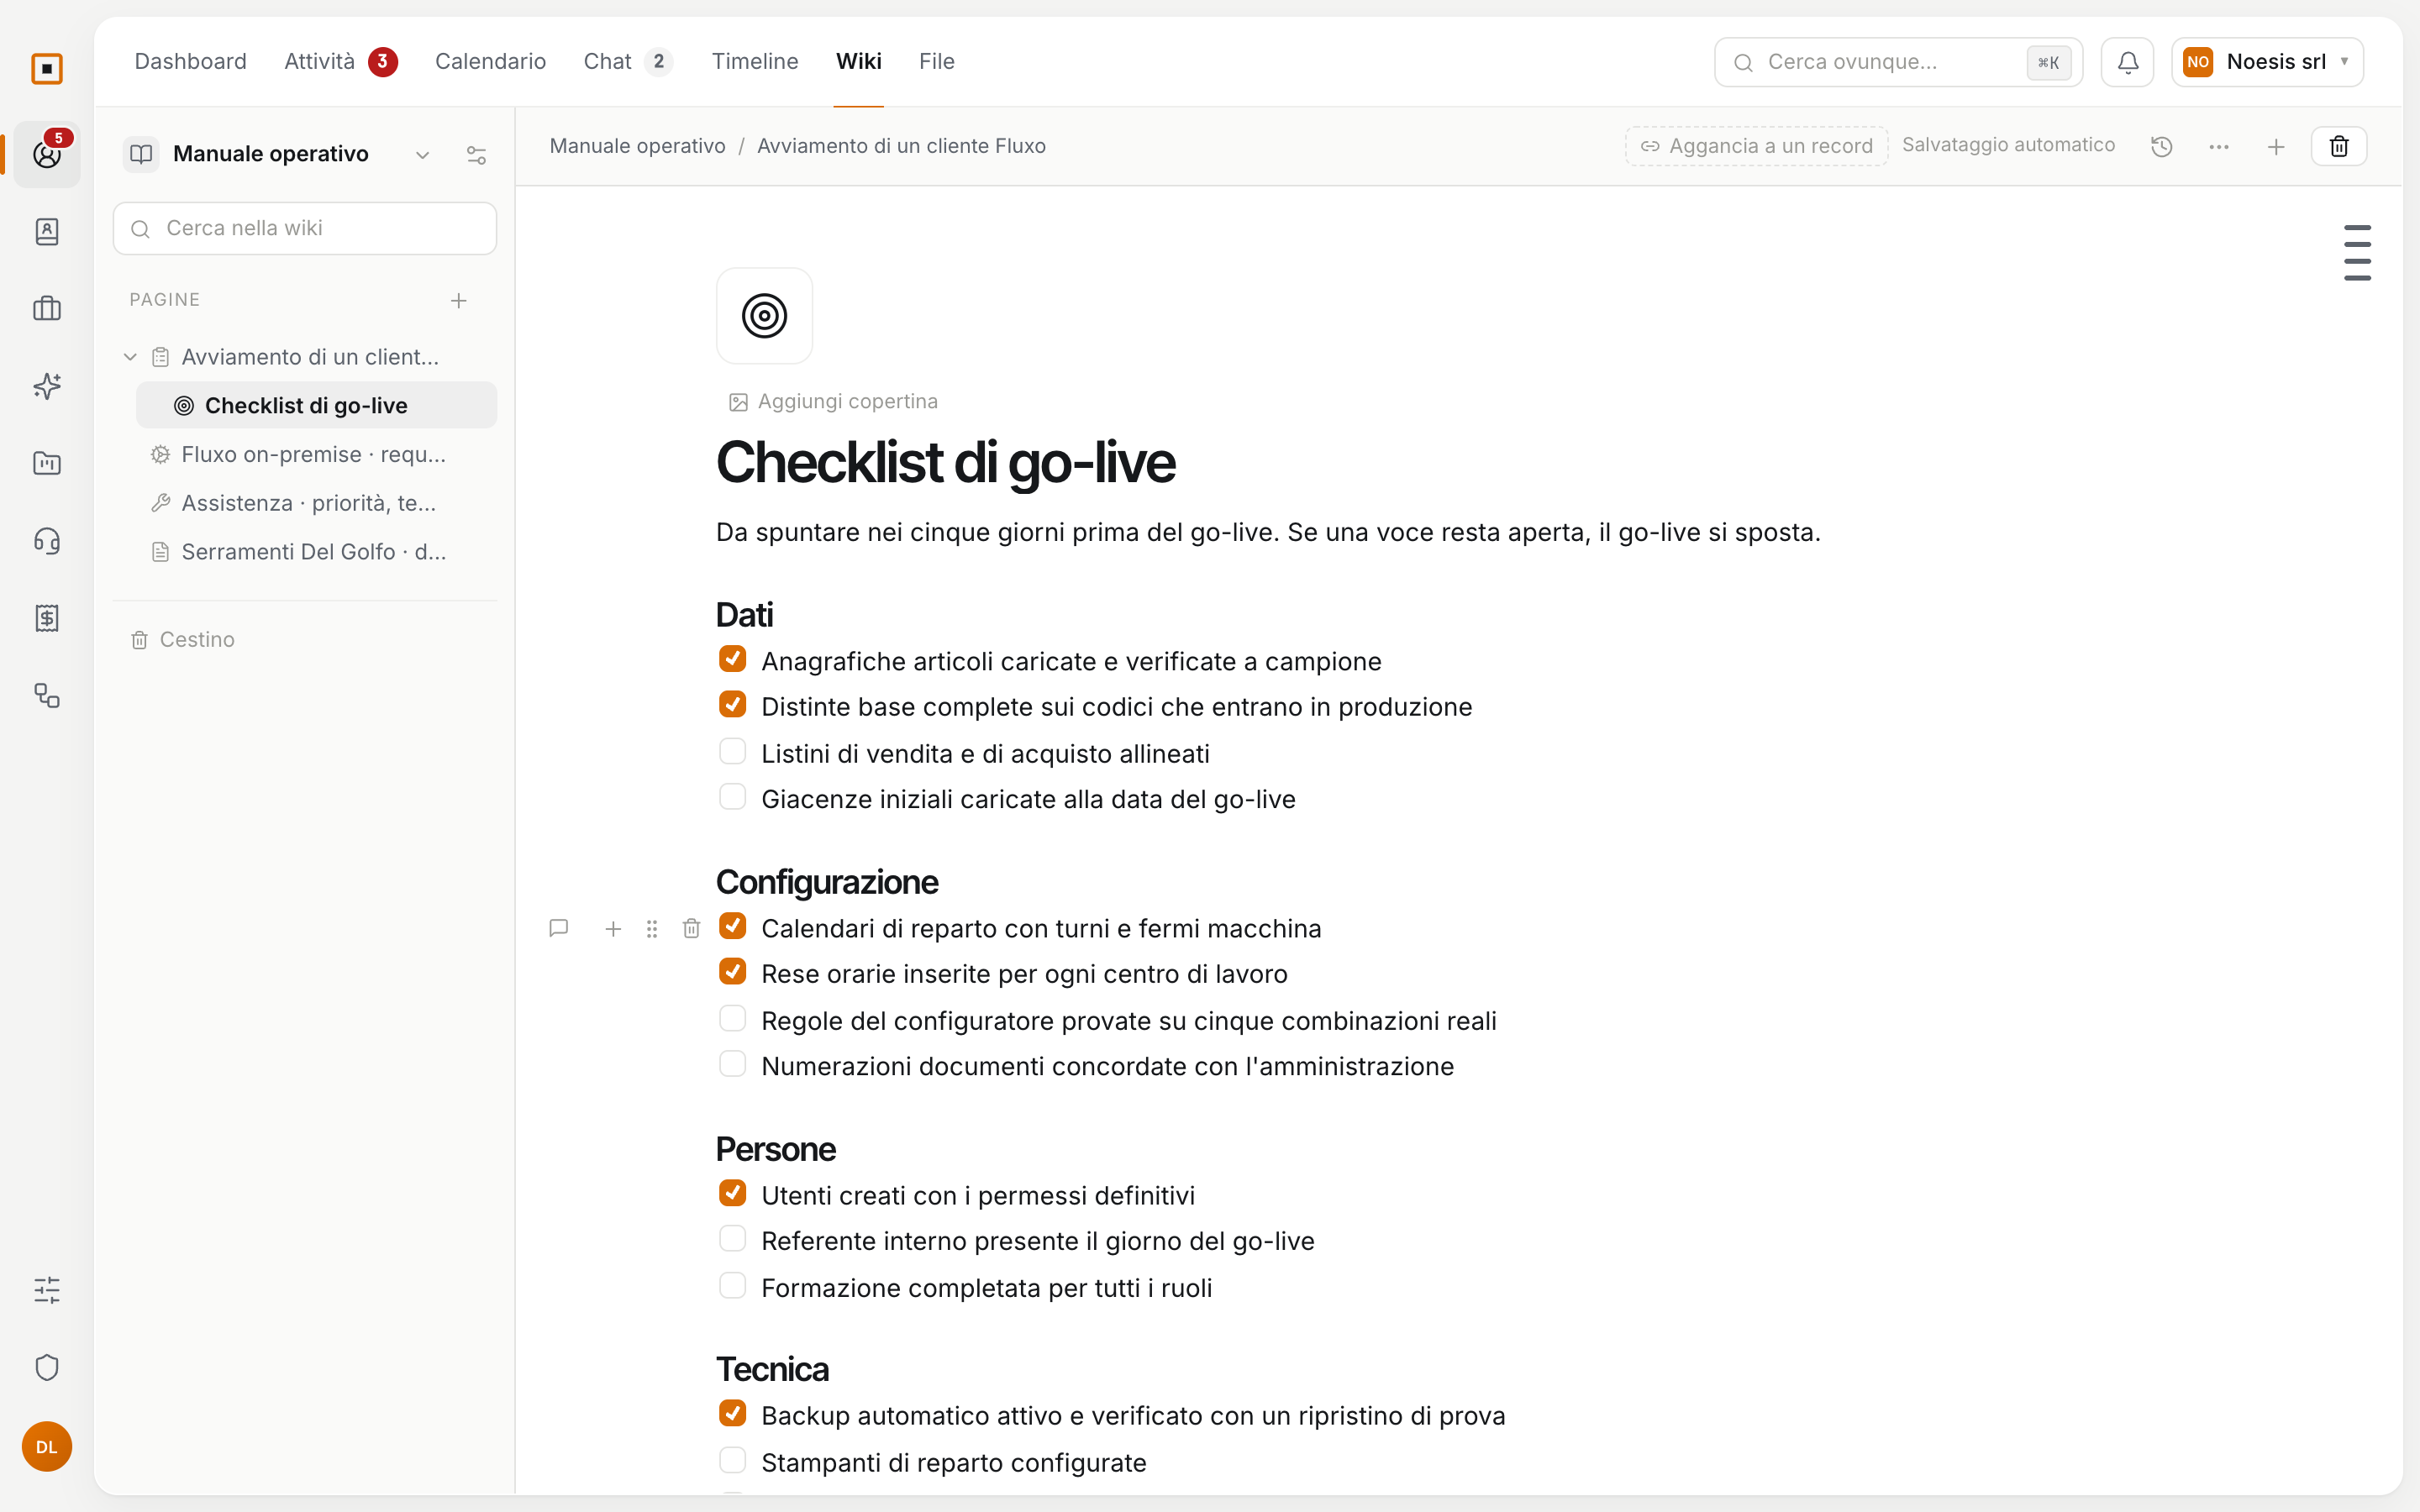
Task: Open page version history icon
Action: coord(2161,147)
